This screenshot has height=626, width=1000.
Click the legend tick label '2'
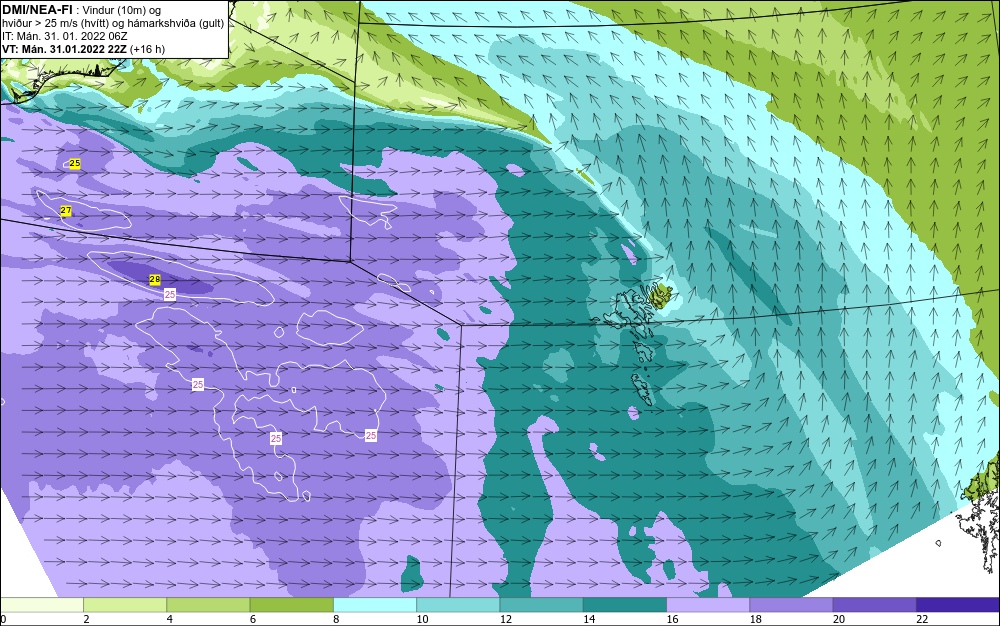[86, 619]
